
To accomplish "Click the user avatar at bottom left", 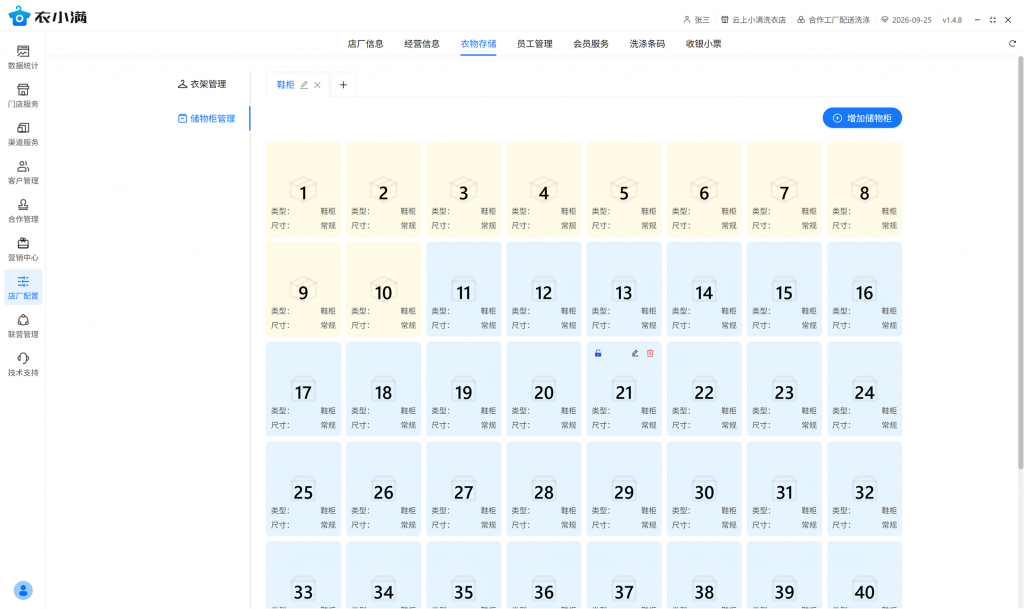I will pos(23,590).
